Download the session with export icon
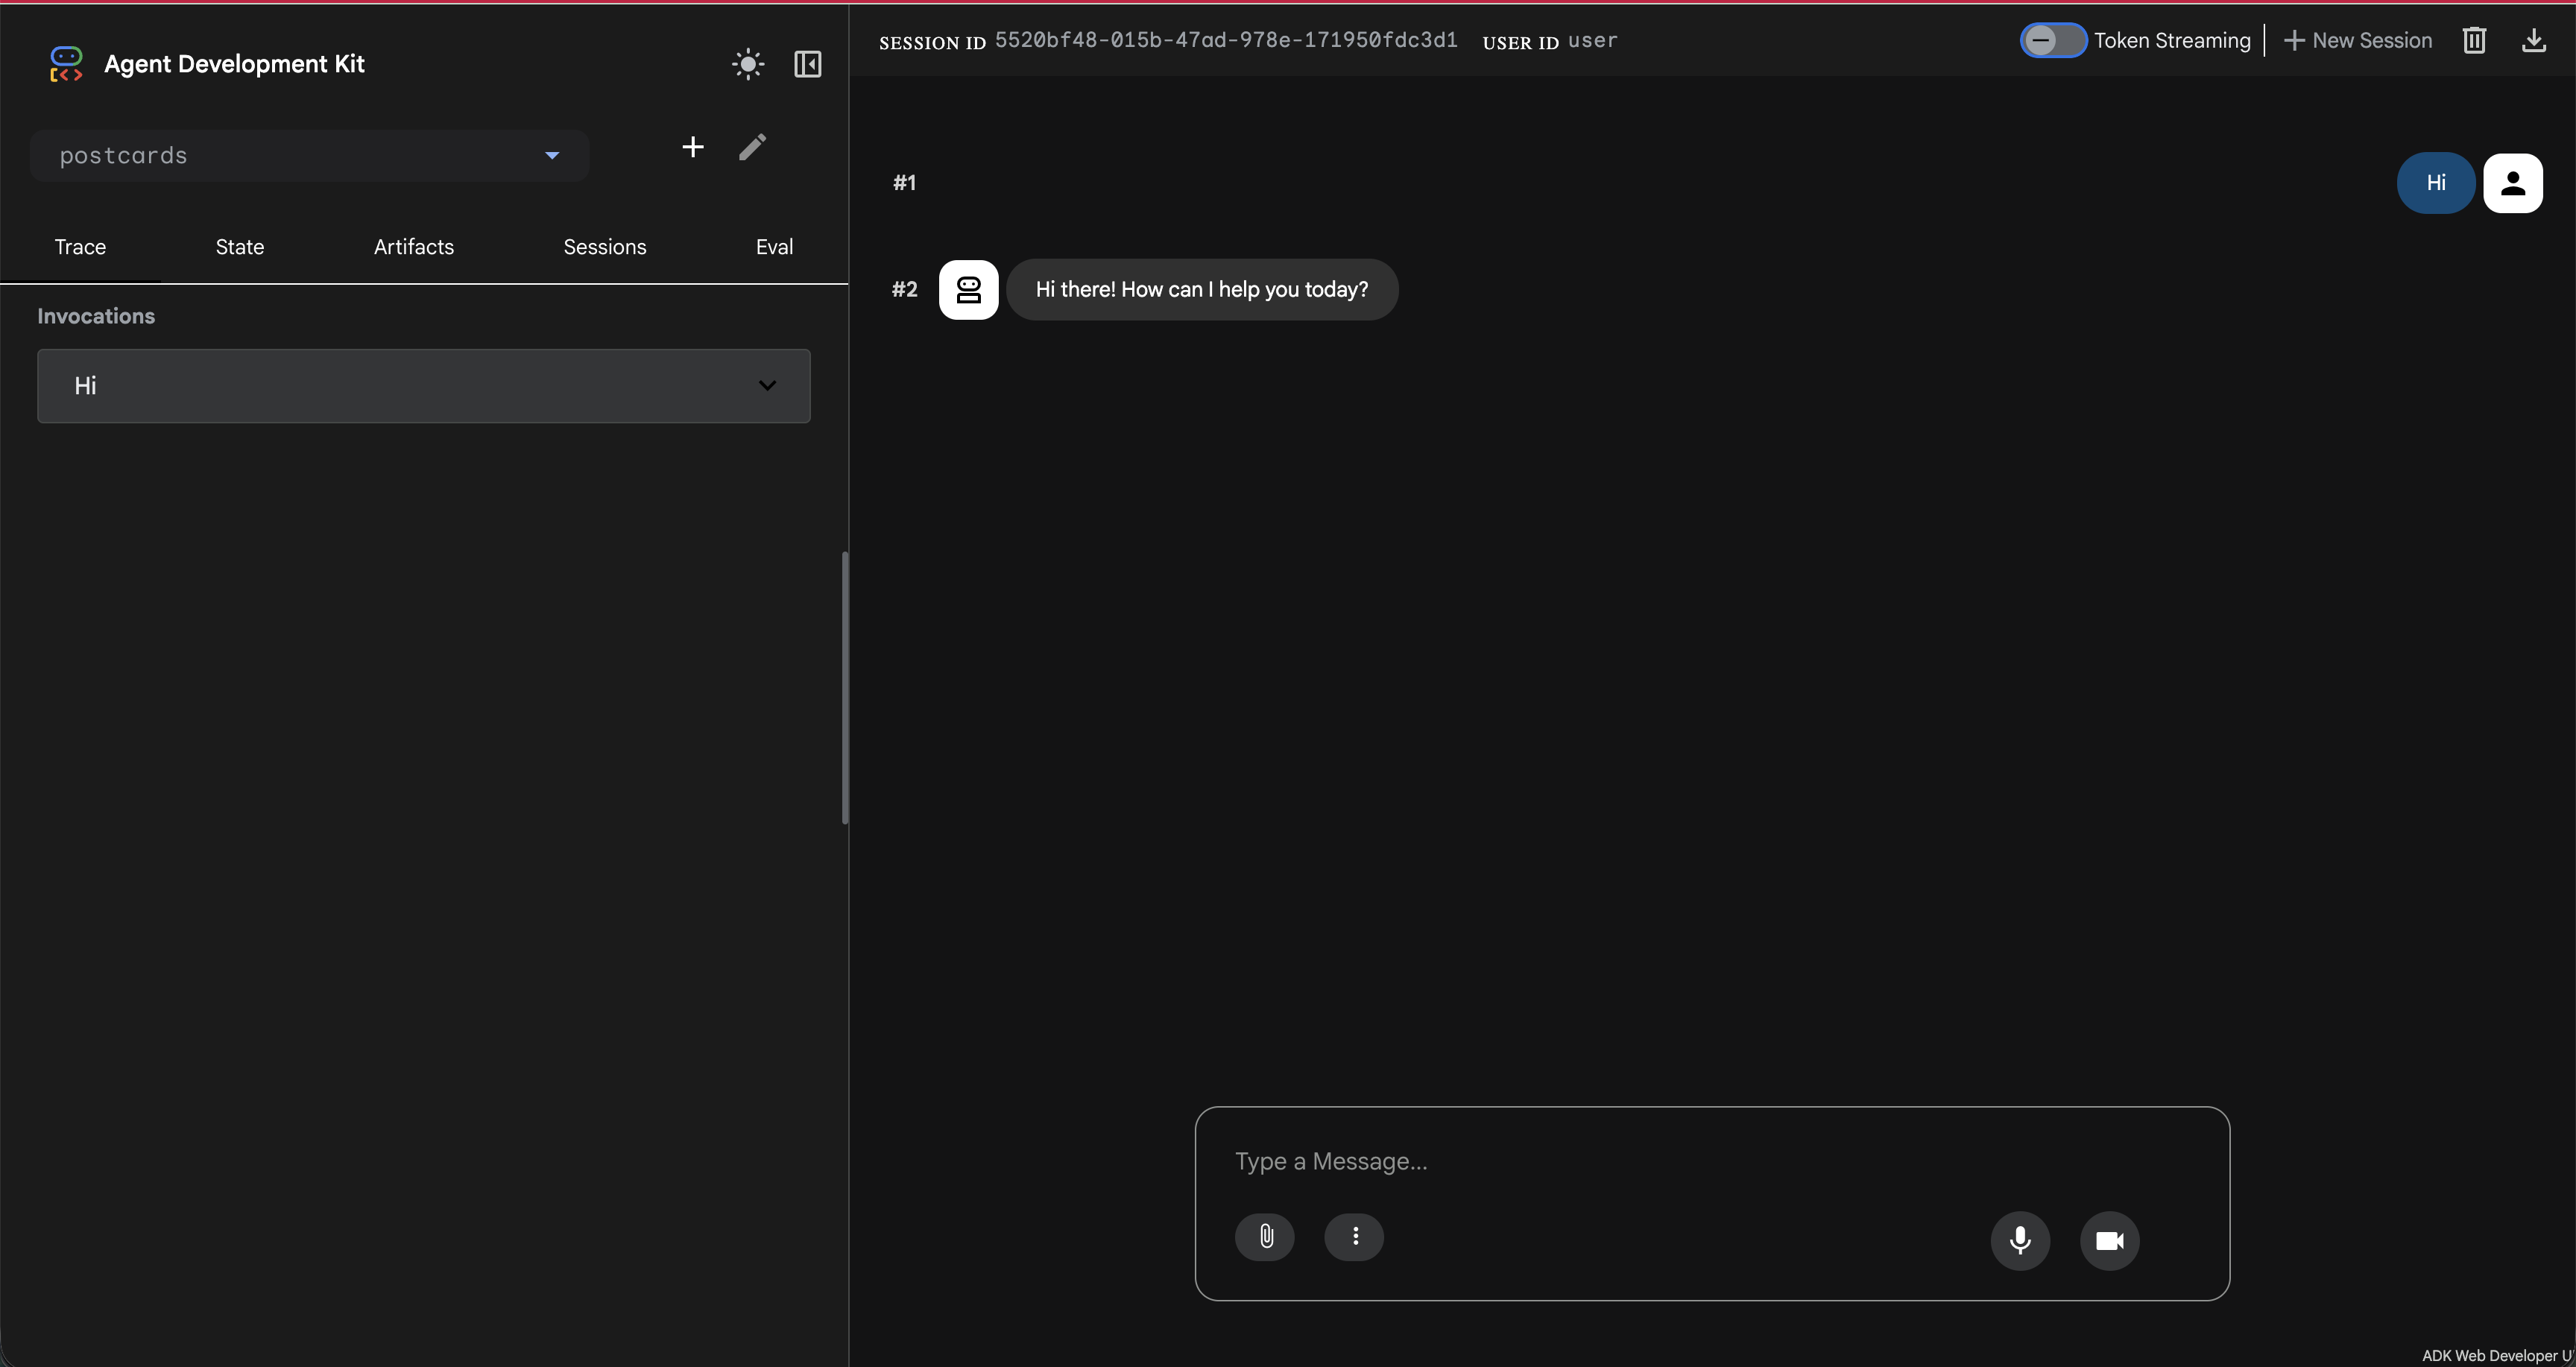Image resolution: width=2576 pixels, height=1367 pixels. [x=2535, y=40]
